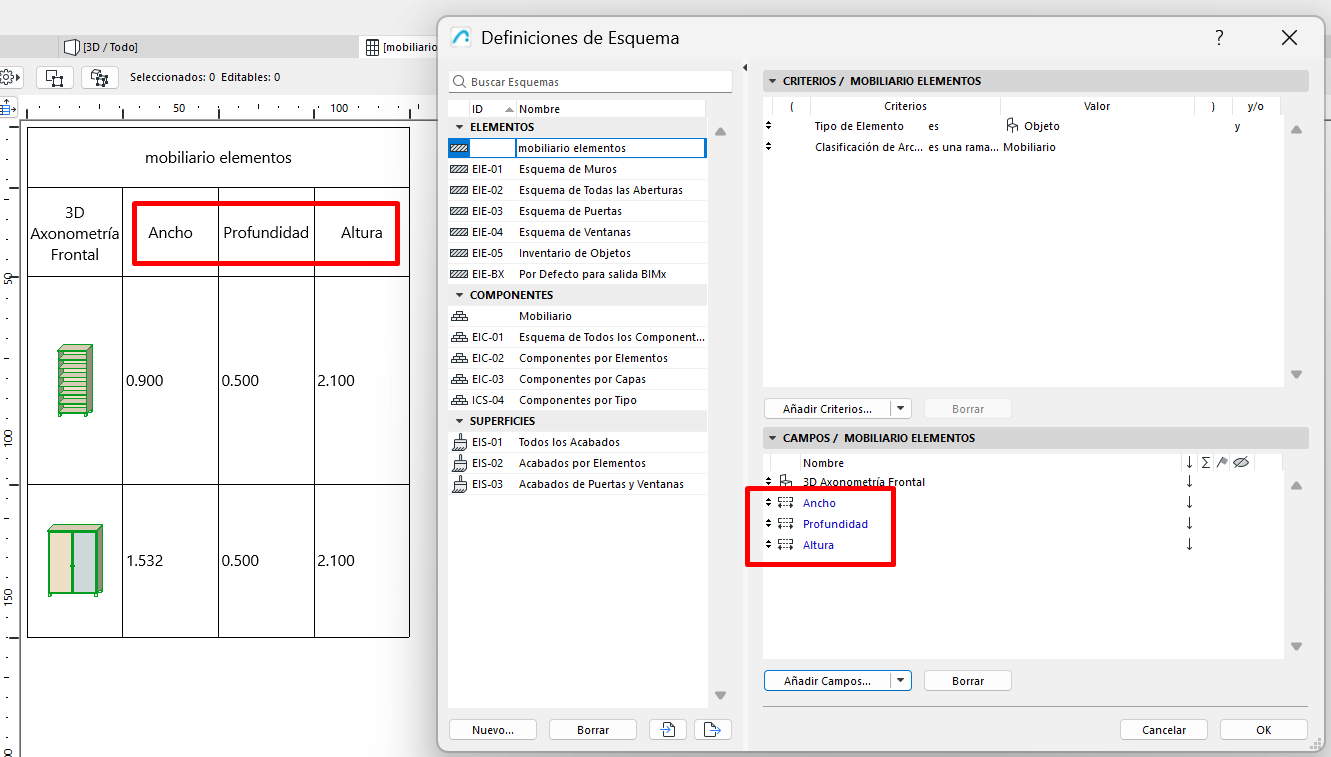The width and height of the screenshot is (1331, 757).
Task: Open the Añadir Criterios dropdown arrow
Action: tap(901, 409)
